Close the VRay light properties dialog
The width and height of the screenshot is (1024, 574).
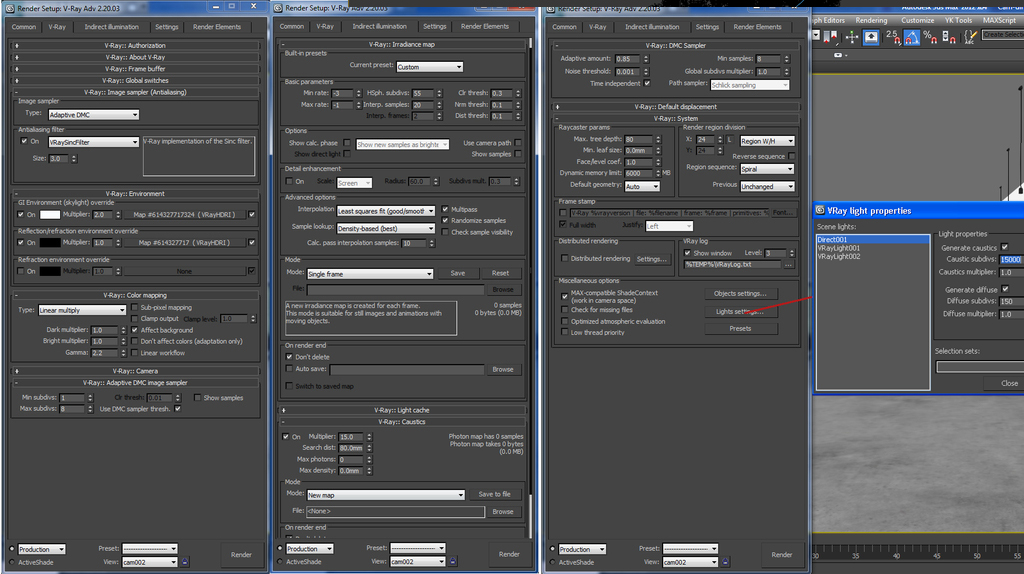[1008, 383]
